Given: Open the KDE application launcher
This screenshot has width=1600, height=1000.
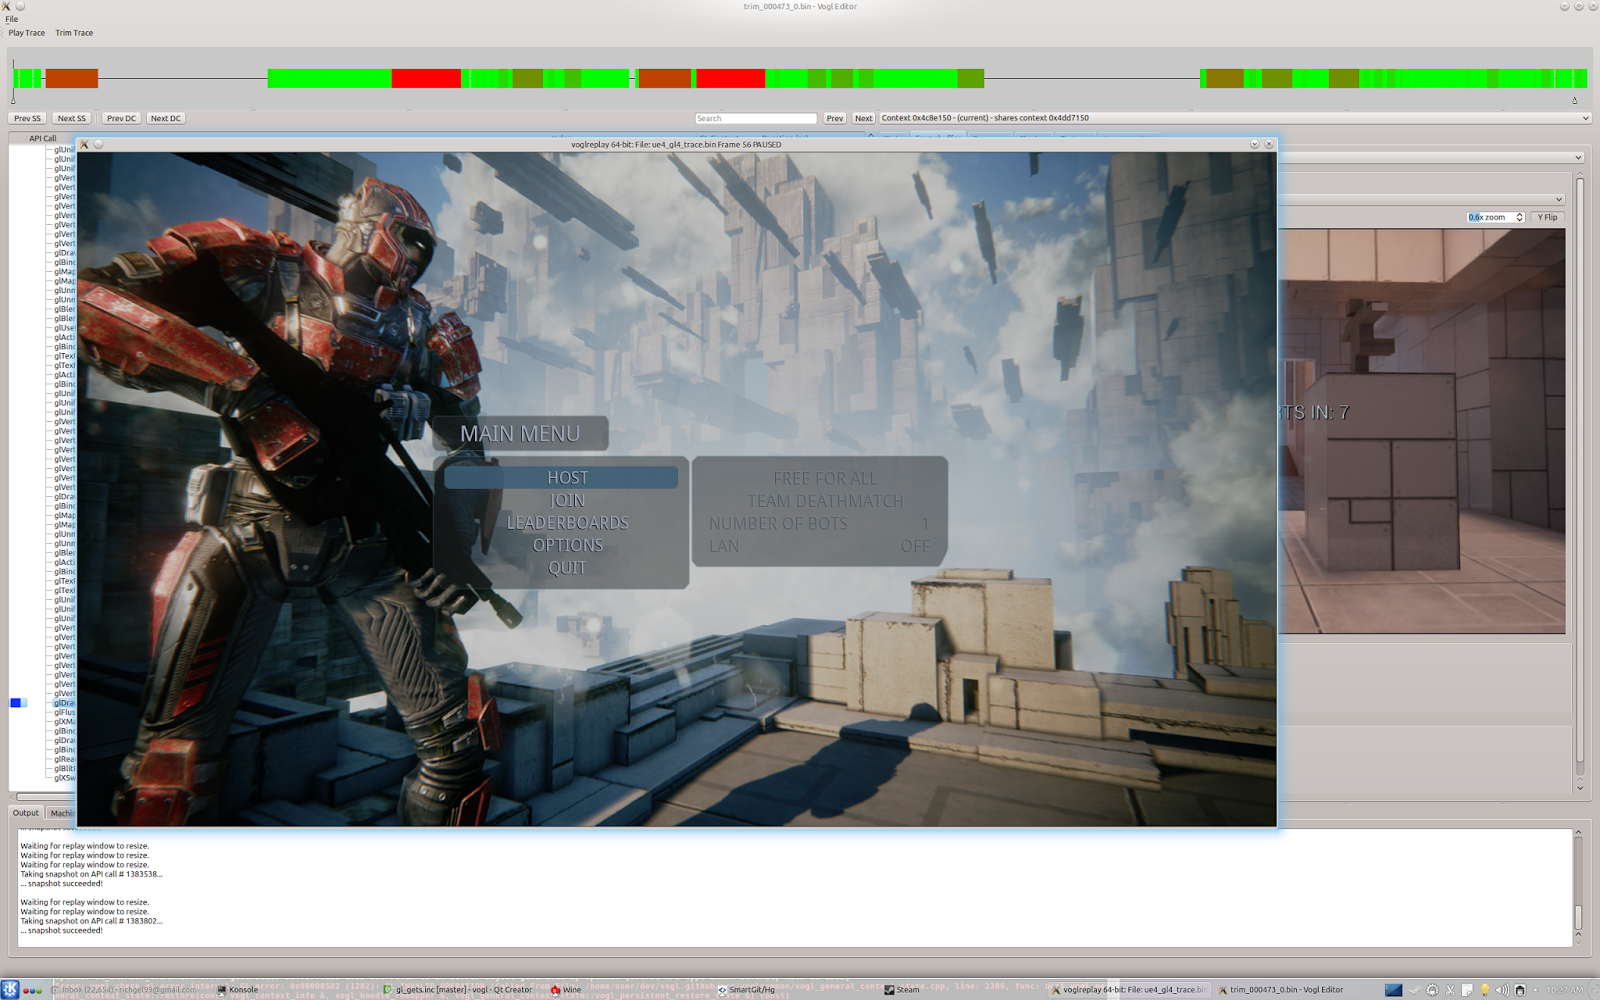Looking at the screenshot, I should pos(10,990).
